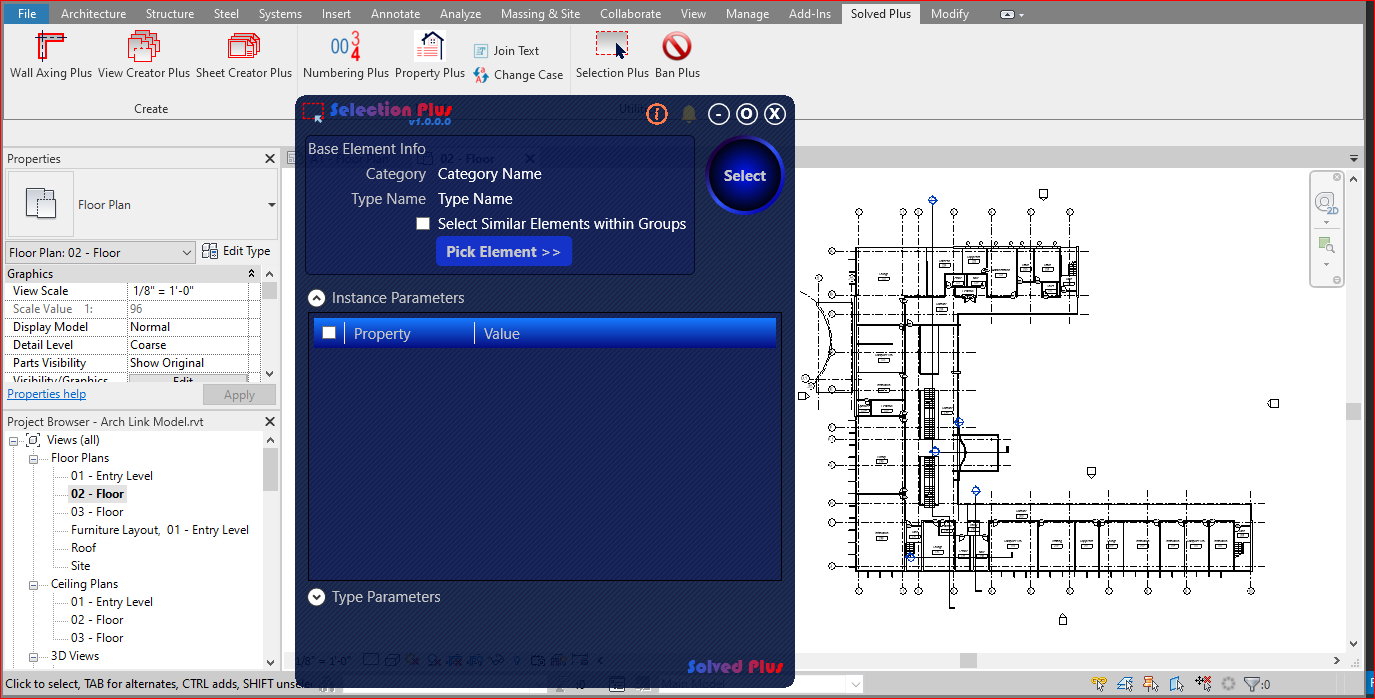Toggle Select Underlay Elements in status bar
The image size is (1375, 699).
[x=1126, y=684]
